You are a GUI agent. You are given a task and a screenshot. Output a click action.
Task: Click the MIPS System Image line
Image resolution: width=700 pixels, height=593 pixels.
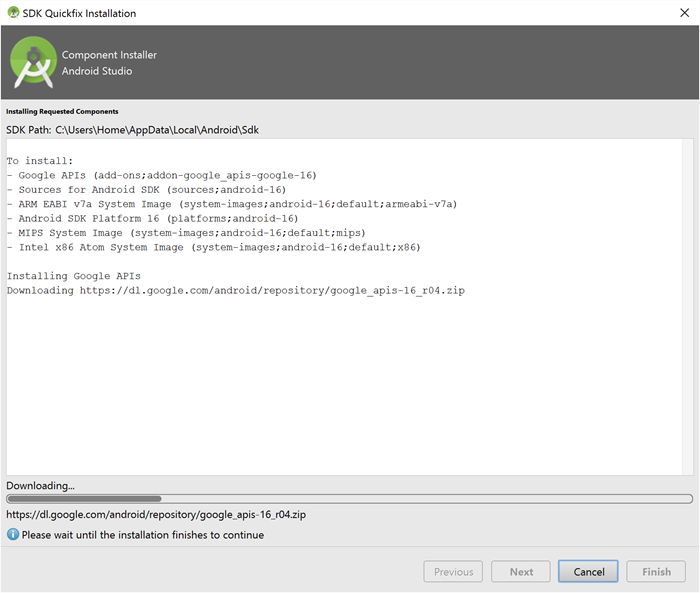click(186, 233)
